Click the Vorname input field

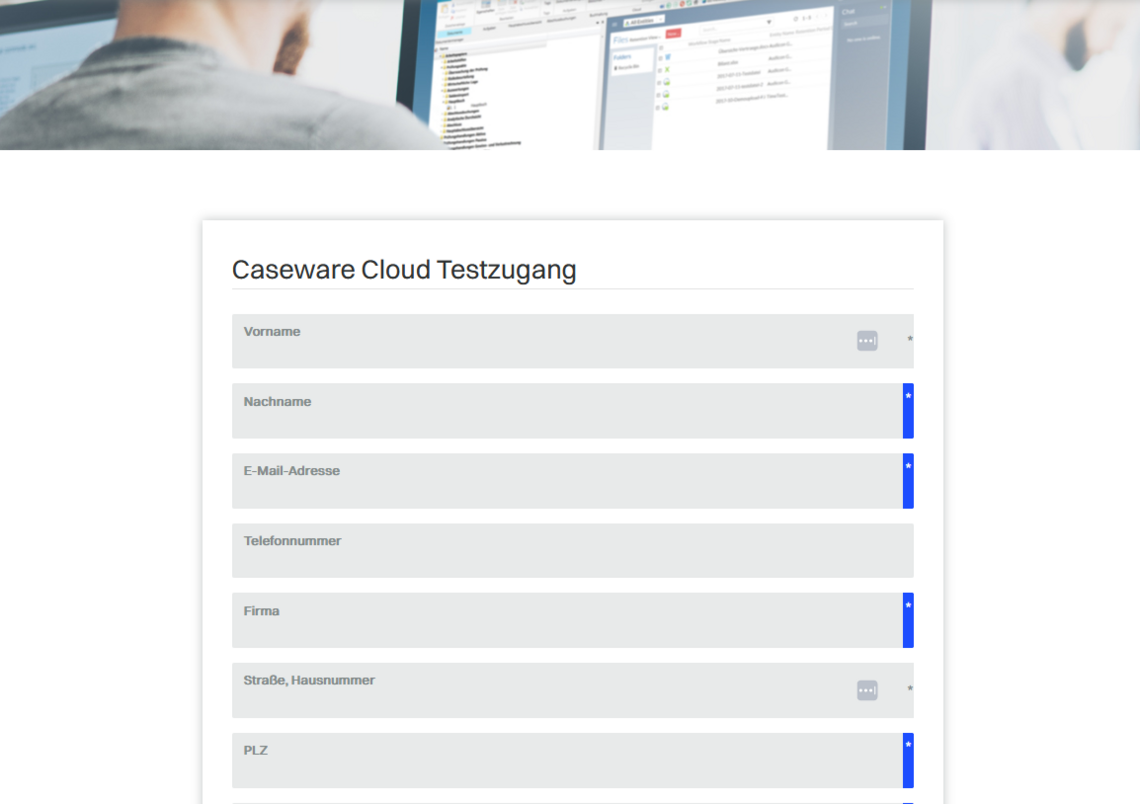click(572, 341)
